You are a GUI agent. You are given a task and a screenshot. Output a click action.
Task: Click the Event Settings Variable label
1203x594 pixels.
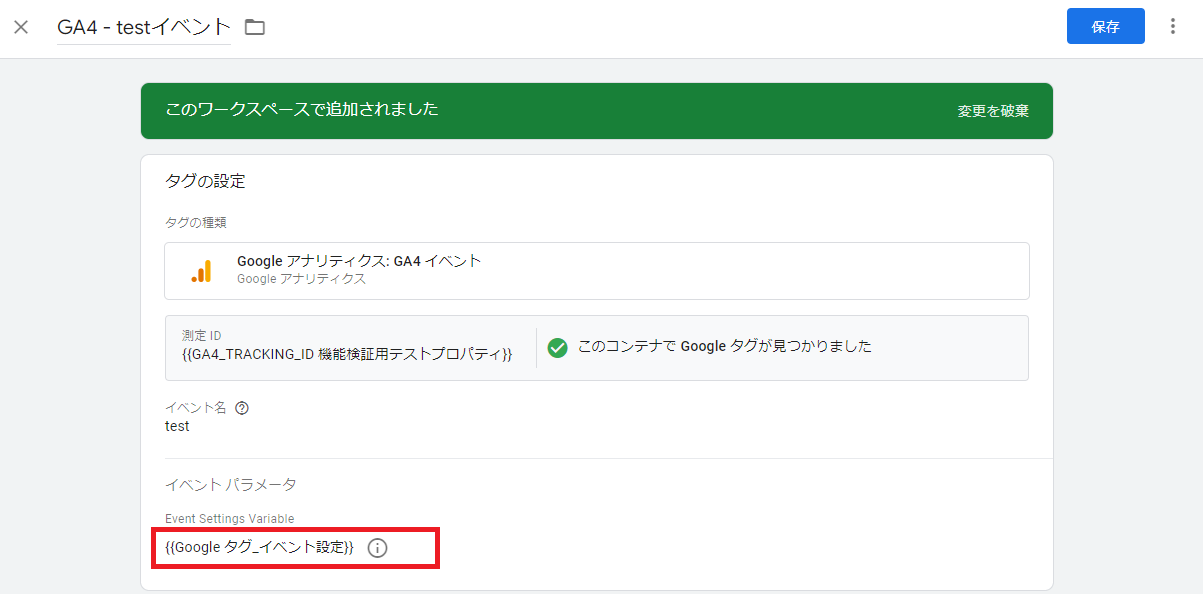coord(229,518)
